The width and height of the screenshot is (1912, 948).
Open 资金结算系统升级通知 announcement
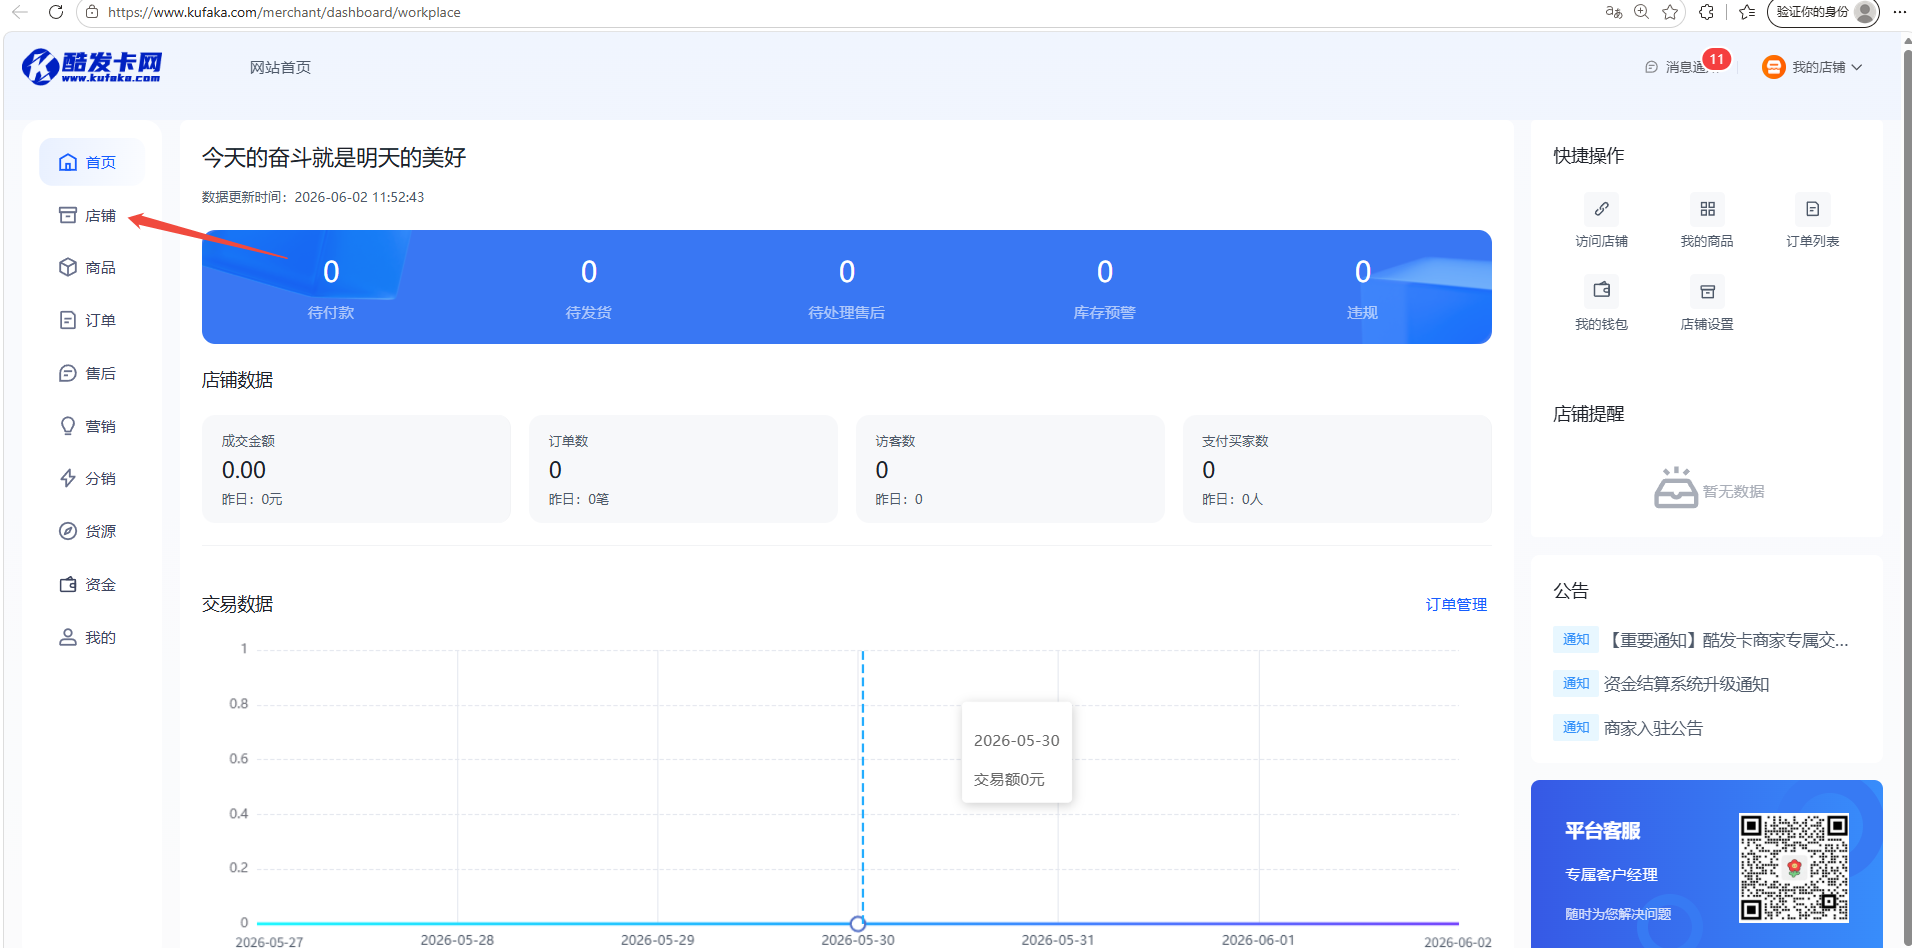(x=1686, y=684)
